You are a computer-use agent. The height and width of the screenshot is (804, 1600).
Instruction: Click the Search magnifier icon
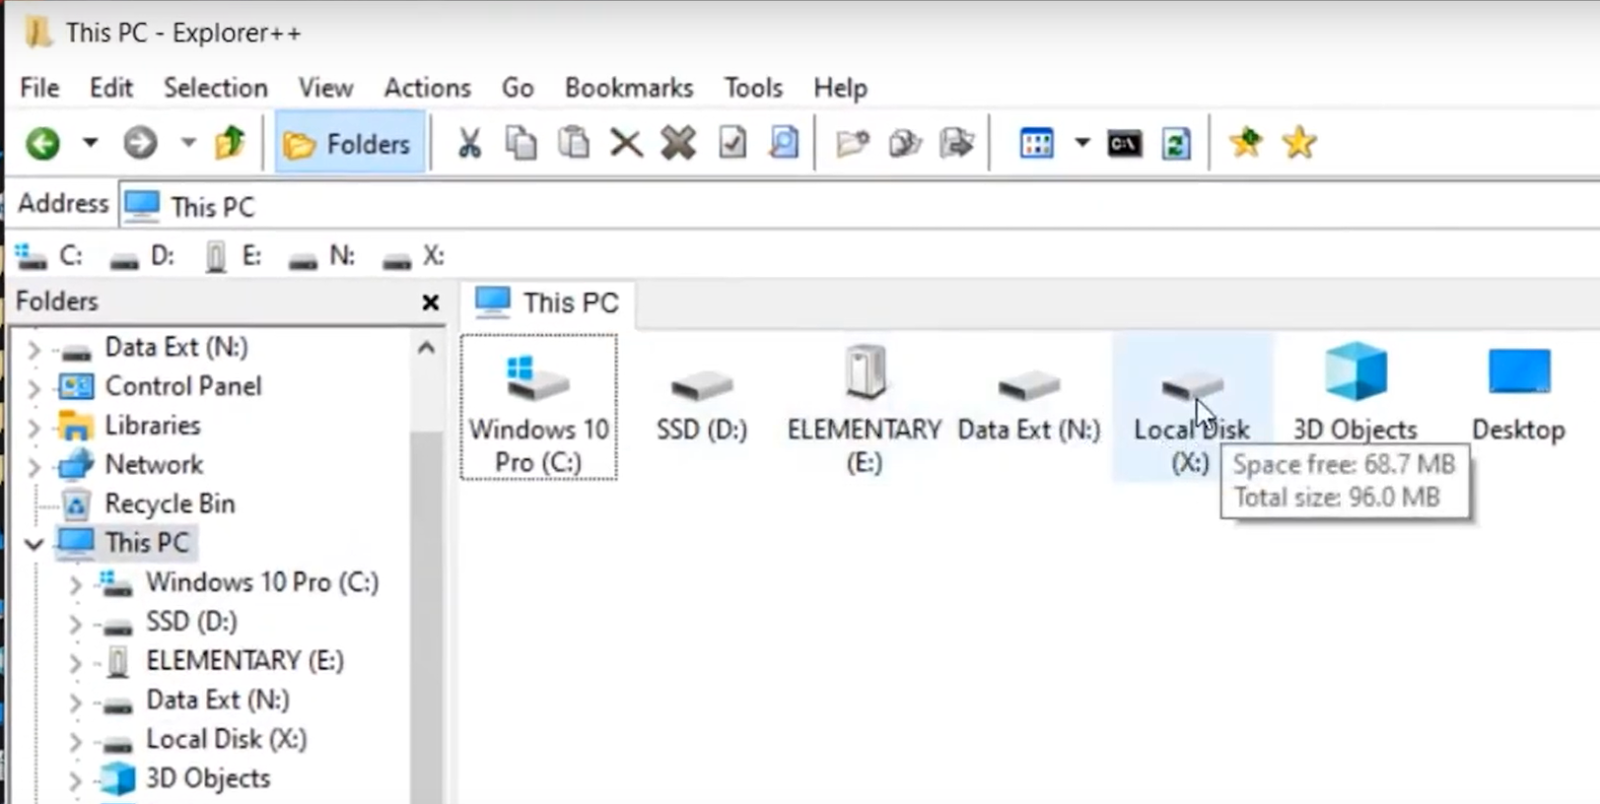click(784, 143)
